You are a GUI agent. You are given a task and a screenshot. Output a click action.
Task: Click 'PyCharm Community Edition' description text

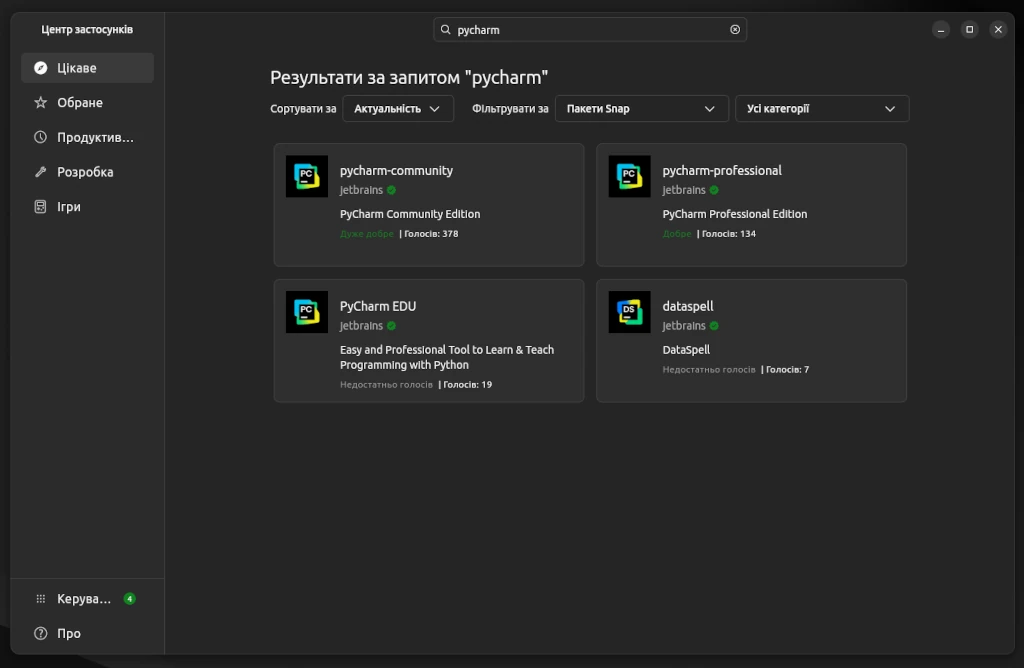click(x=409, y=214)
